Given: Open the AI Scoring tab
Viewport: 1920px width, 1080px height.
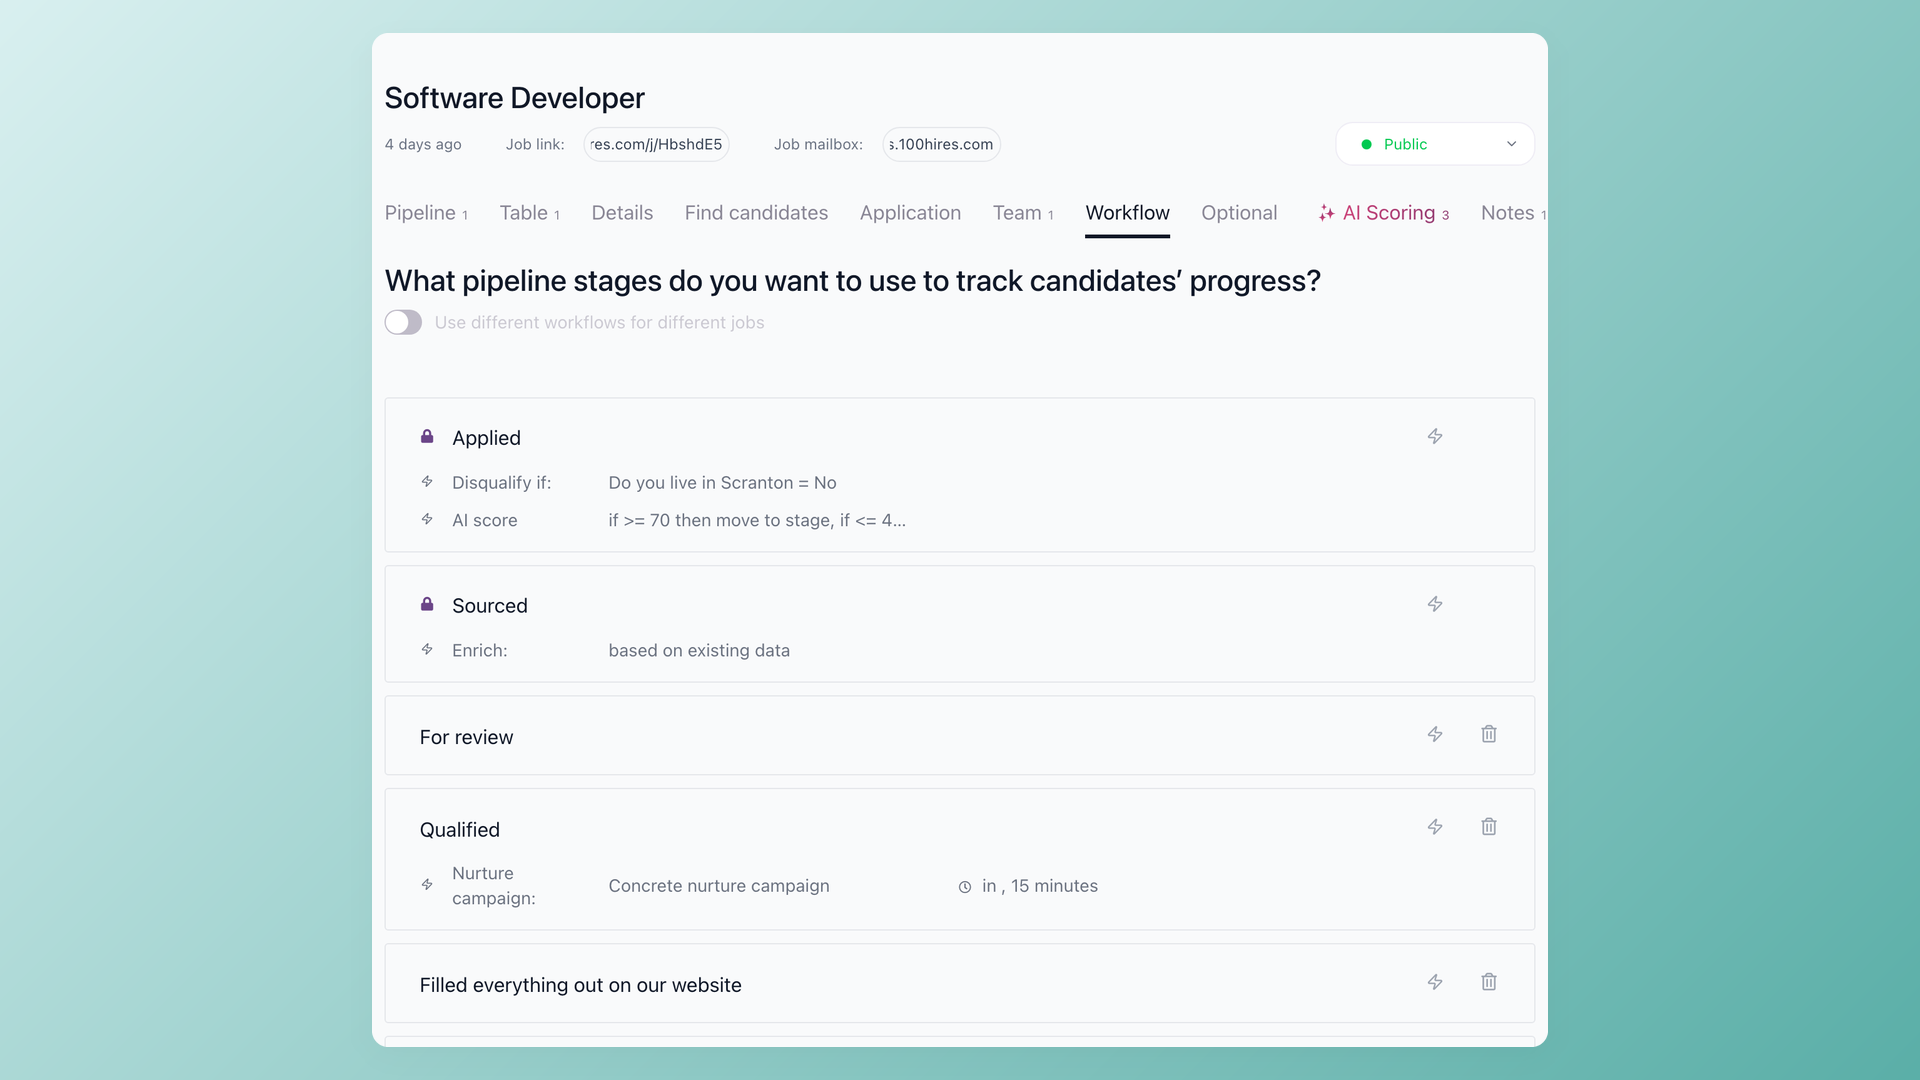Looking at the screenshot, I should (x=1384, y=213).
